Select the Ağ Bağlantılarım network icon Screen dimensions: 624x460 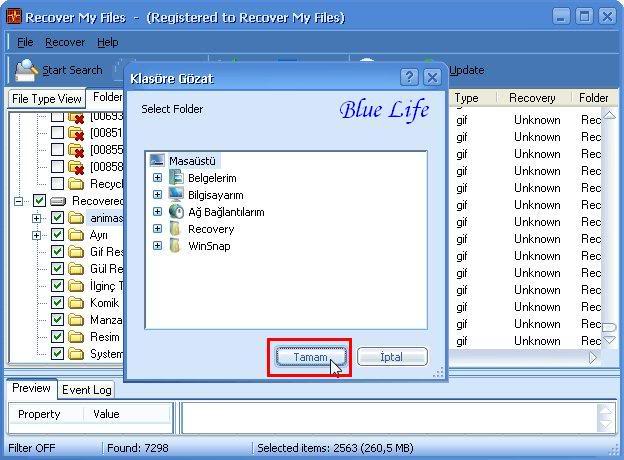coord(176,212)
